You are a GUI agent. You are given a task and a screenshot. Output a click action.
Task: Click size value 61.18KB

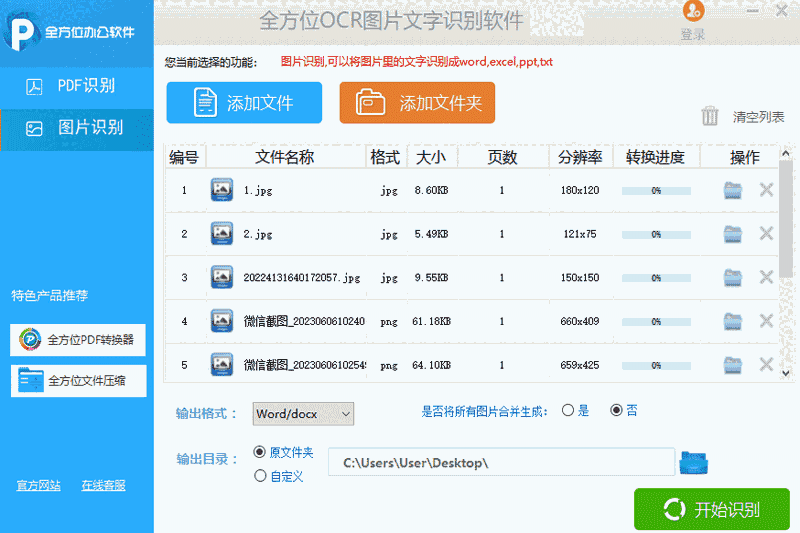coord(432,321)
